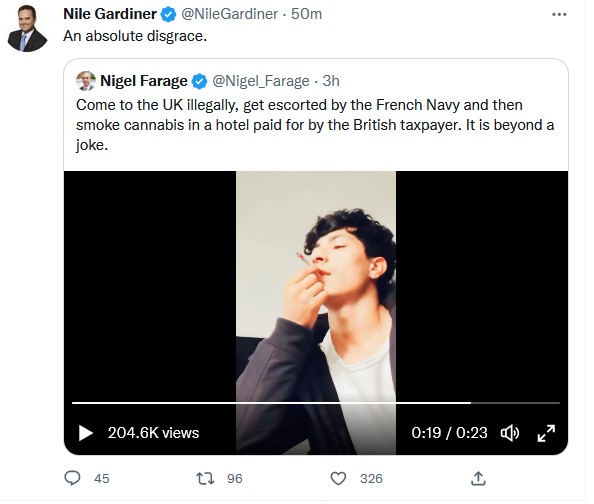Open the quoted tweet text
The image size is (594, 504).
point(315,125)
